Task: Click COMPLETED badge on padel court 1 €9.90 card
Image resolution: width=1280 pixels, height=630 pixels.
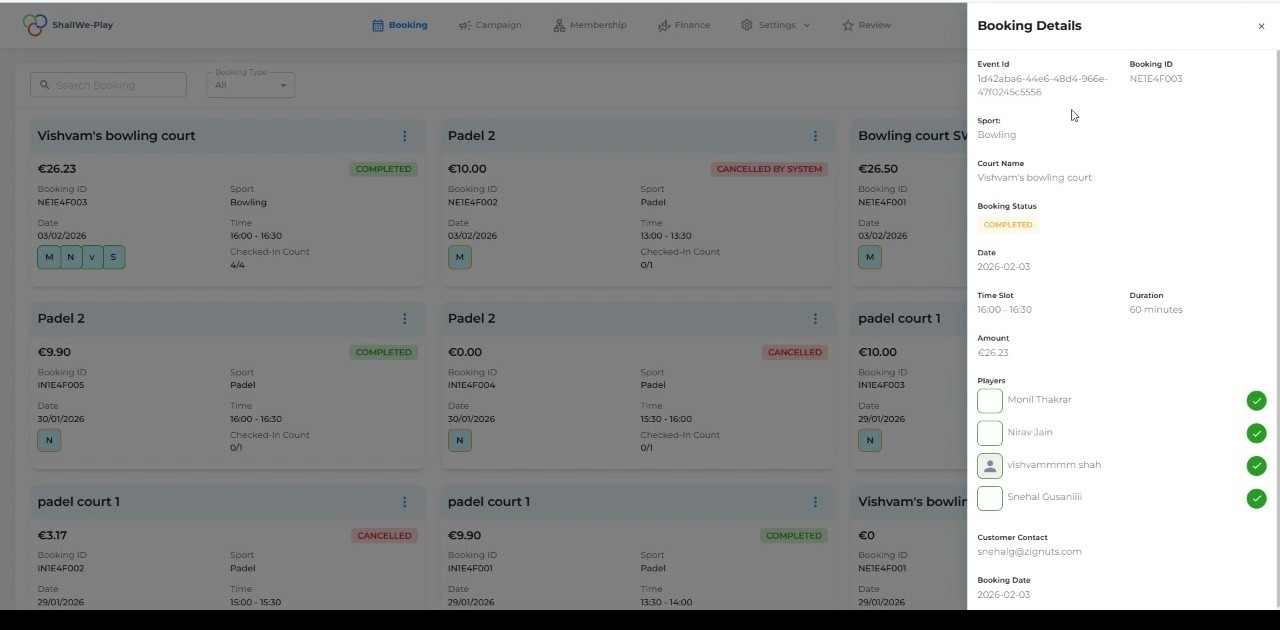Action: 794,535
